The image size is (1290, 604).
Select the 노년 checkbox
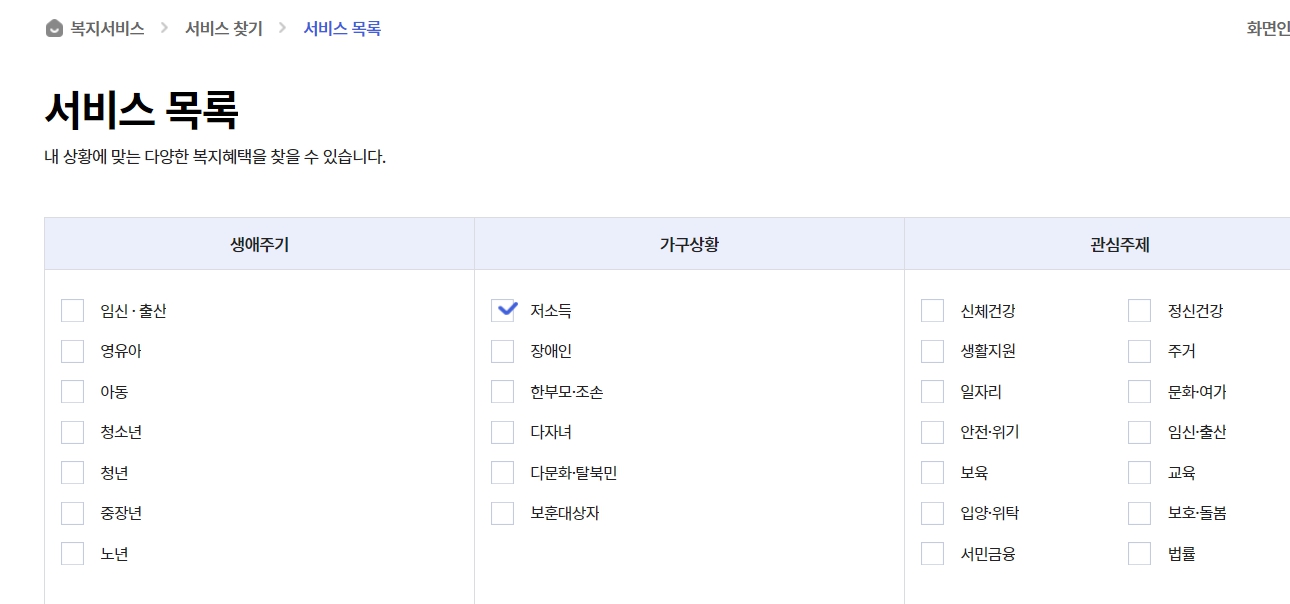[72, 552]
